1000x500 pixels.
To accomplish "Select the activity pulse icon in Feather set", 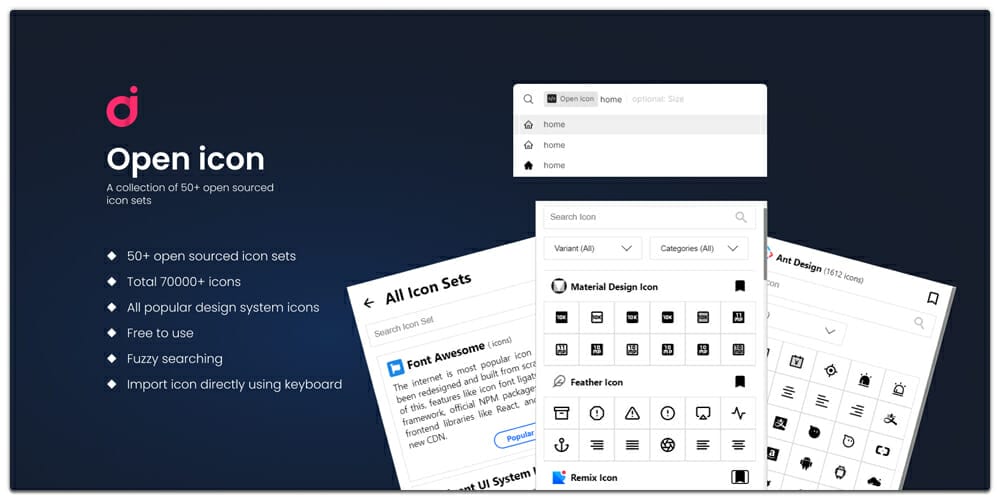I will point(739,413).
